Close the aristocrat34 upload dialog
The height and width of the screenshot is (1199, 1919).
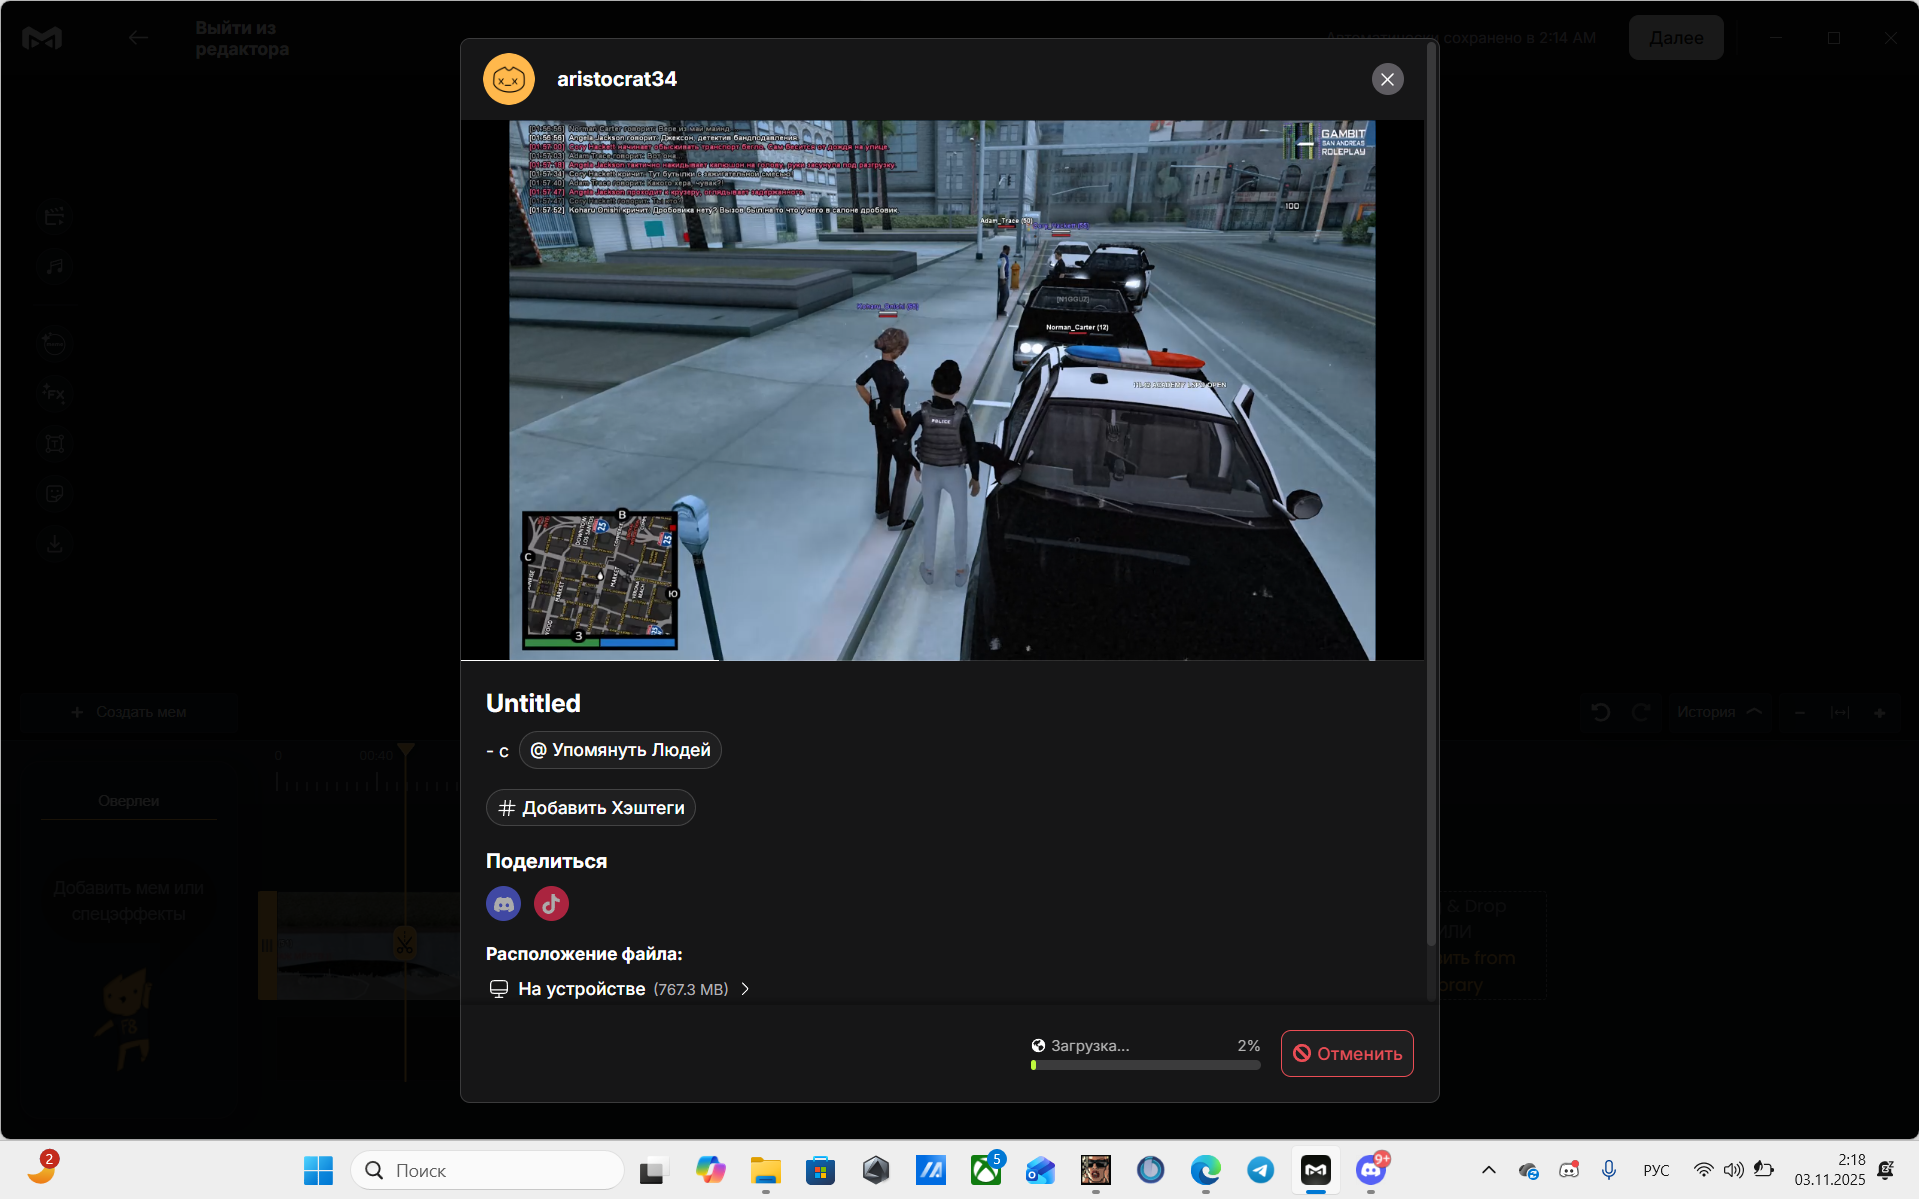click(x=1387, y=79)
